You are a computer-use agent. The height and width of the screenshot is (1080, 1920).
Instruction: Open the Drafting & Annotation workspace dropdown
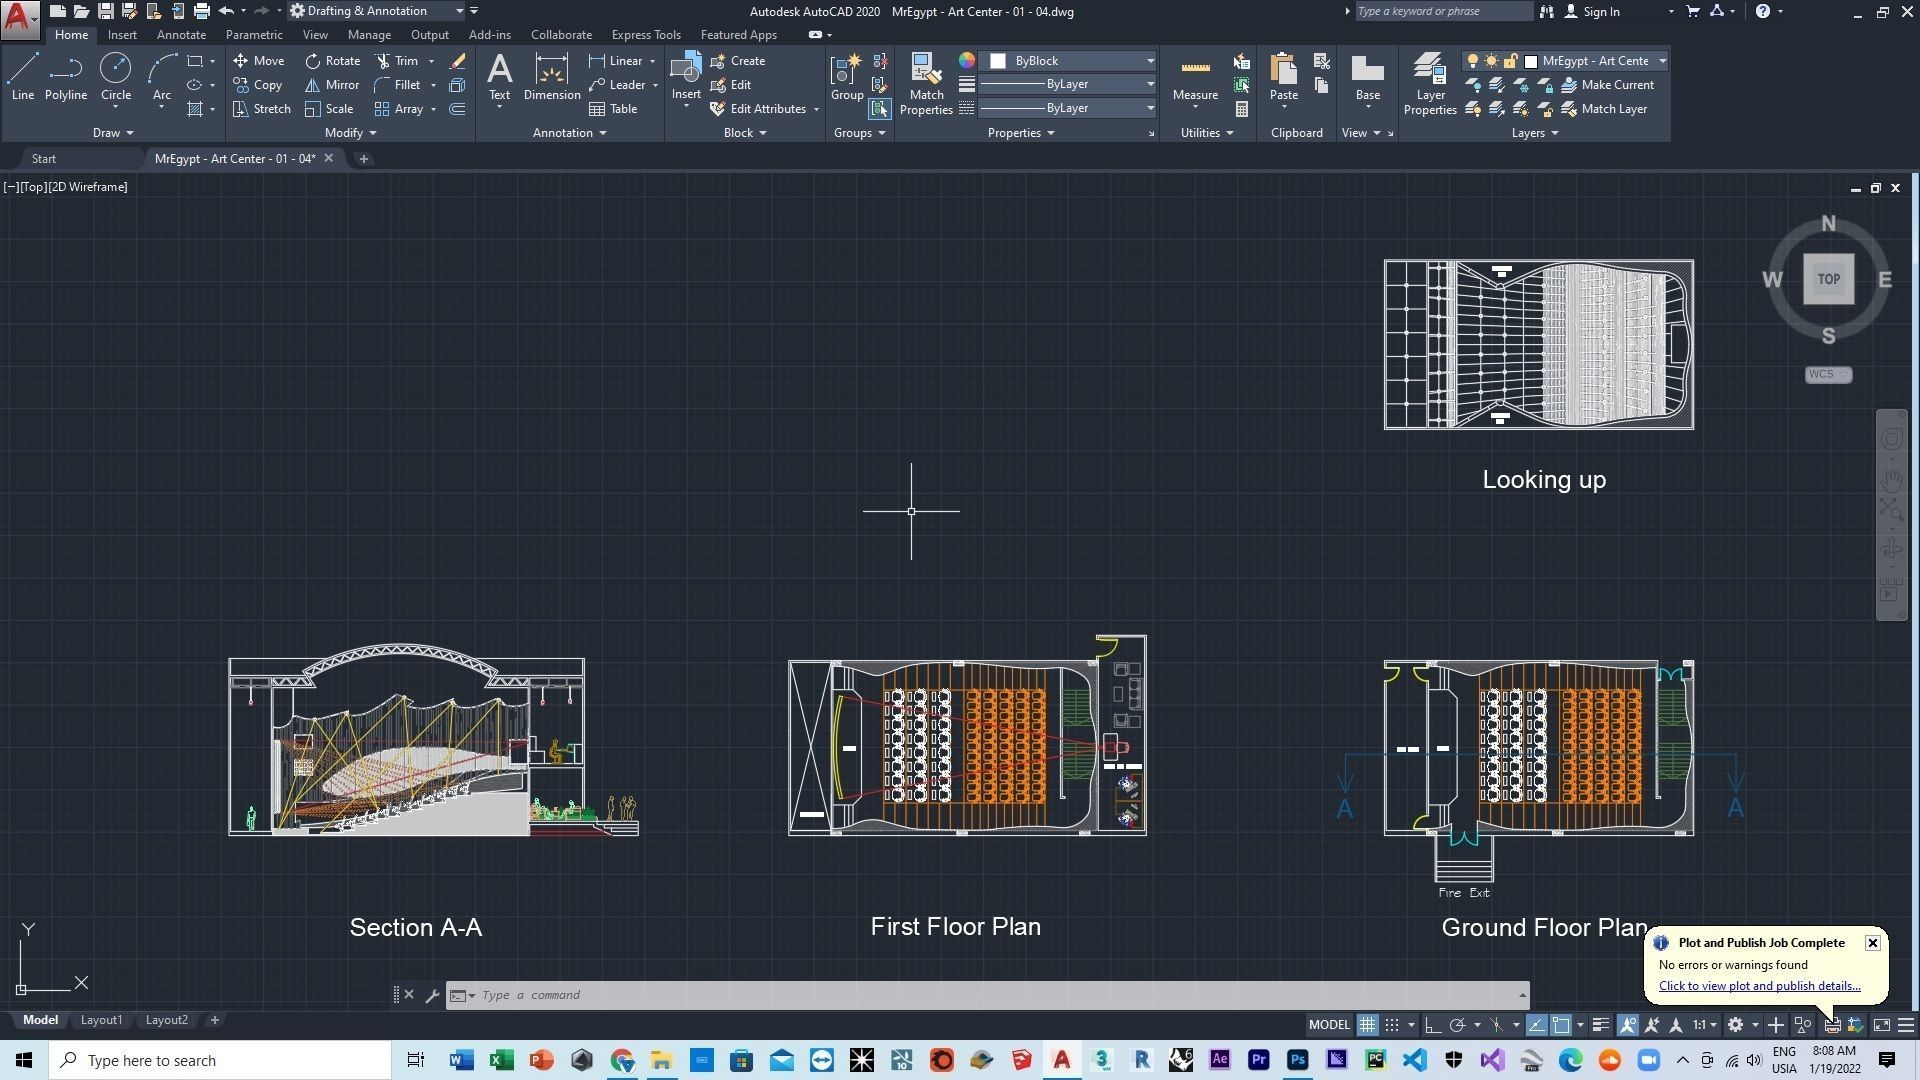point(459,11)
